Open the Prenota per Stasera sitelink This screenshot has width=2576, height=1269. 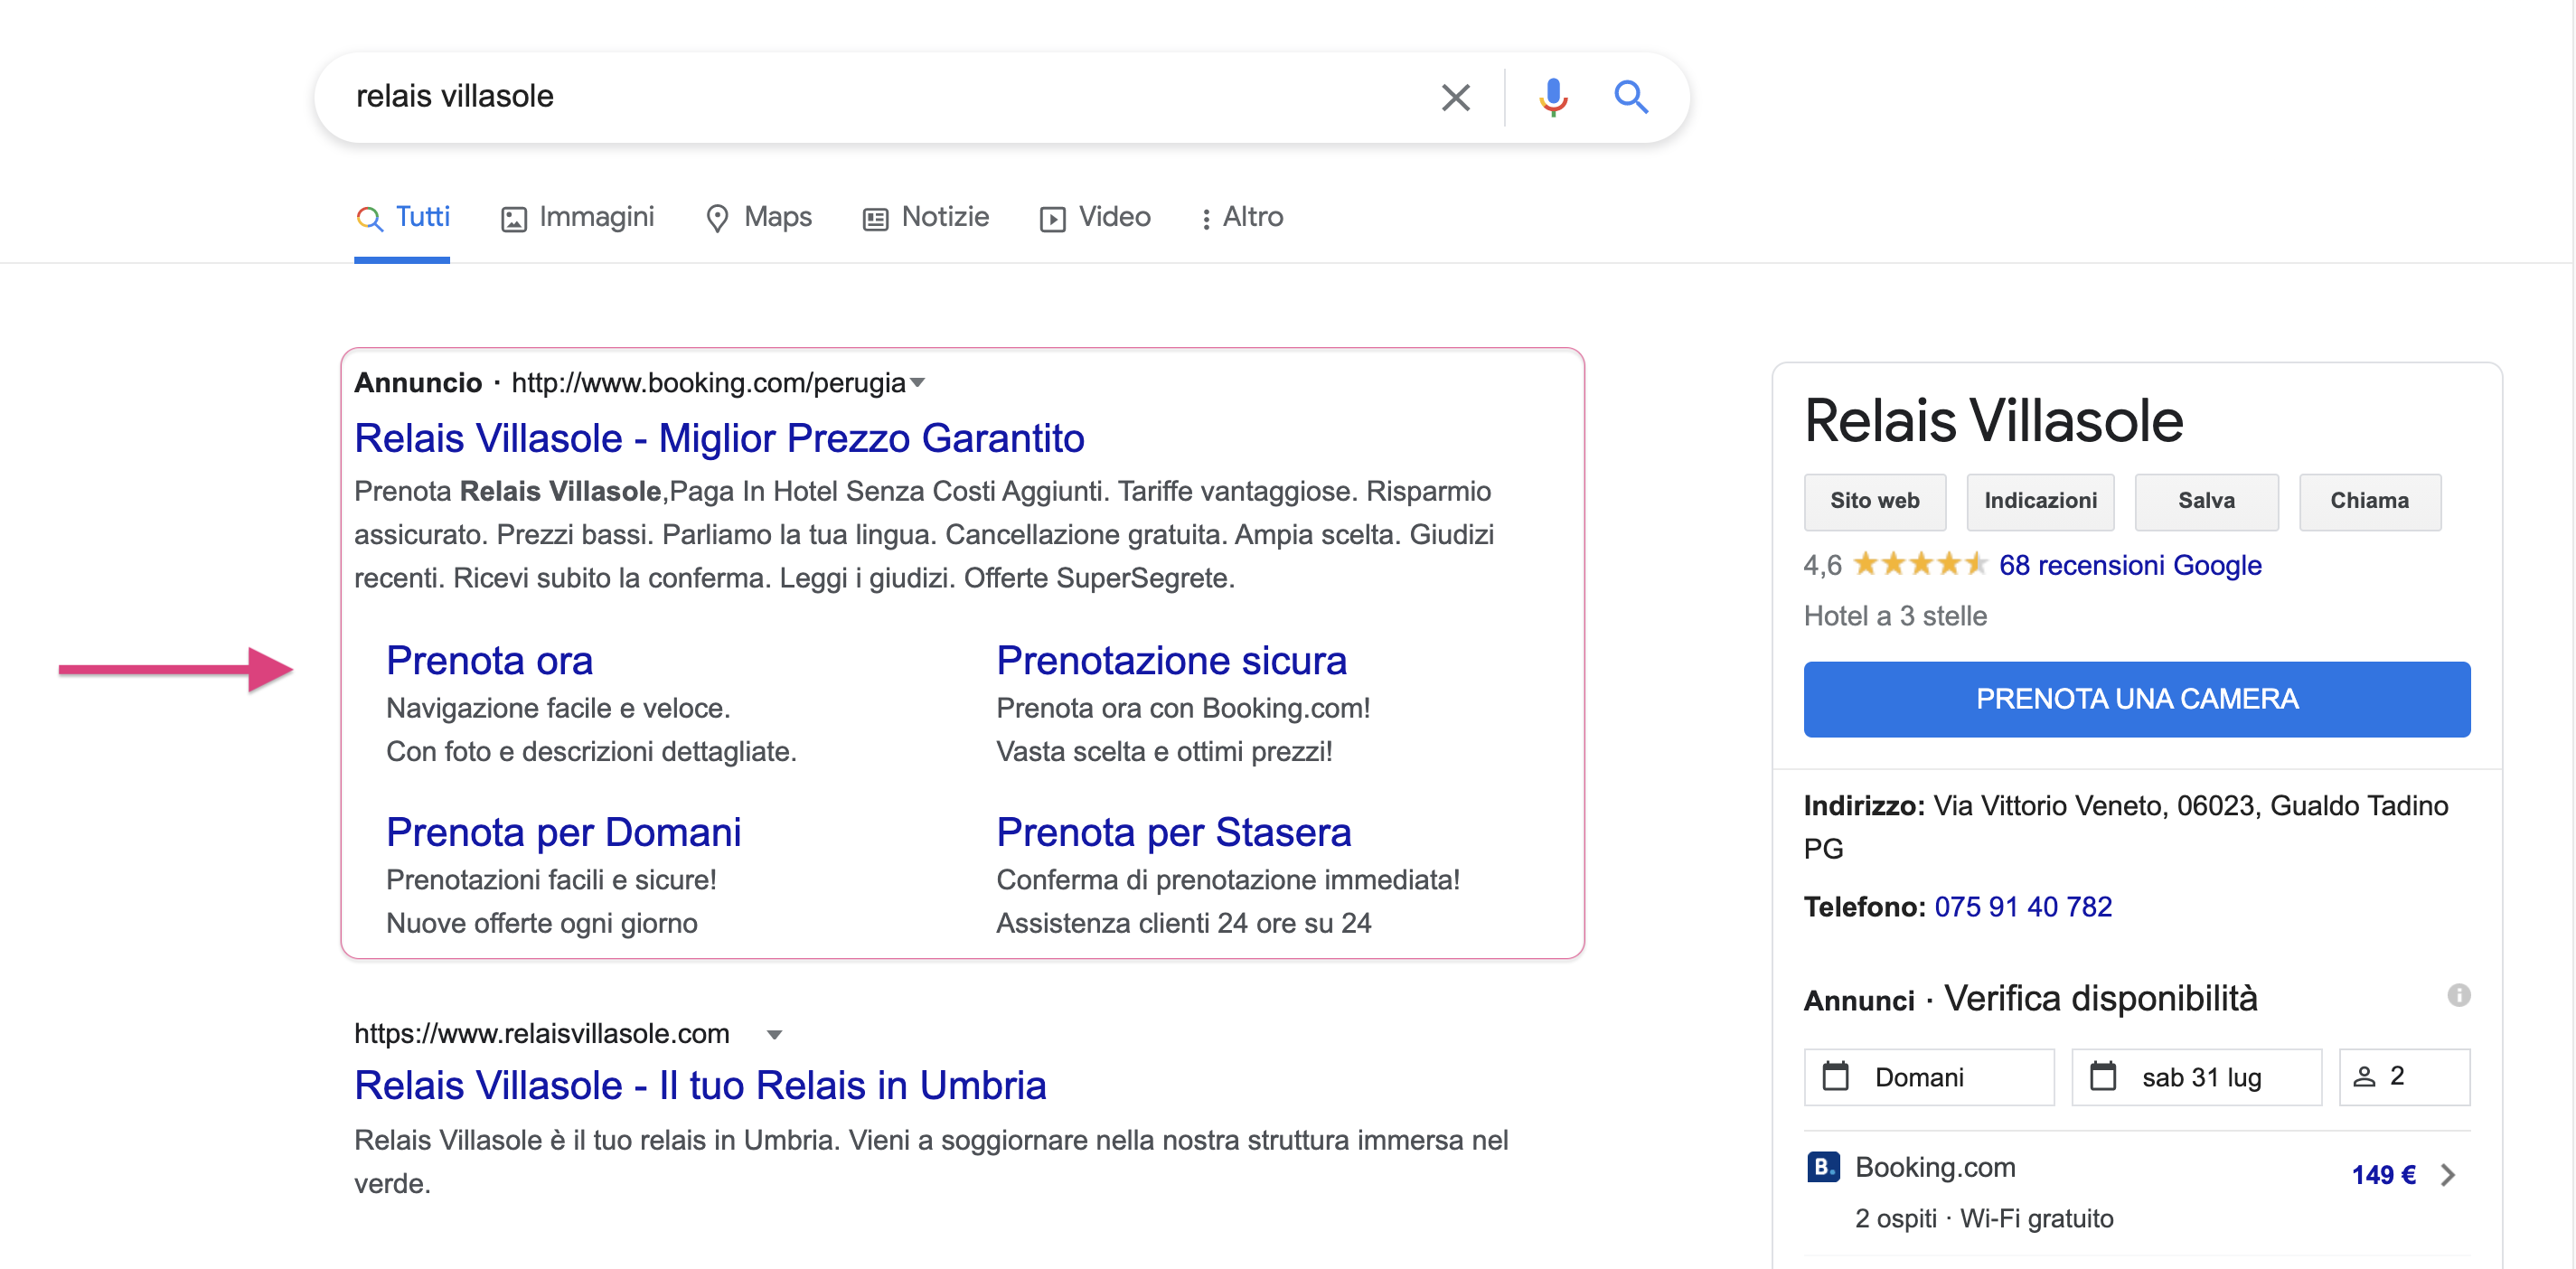click(1173, 832)
